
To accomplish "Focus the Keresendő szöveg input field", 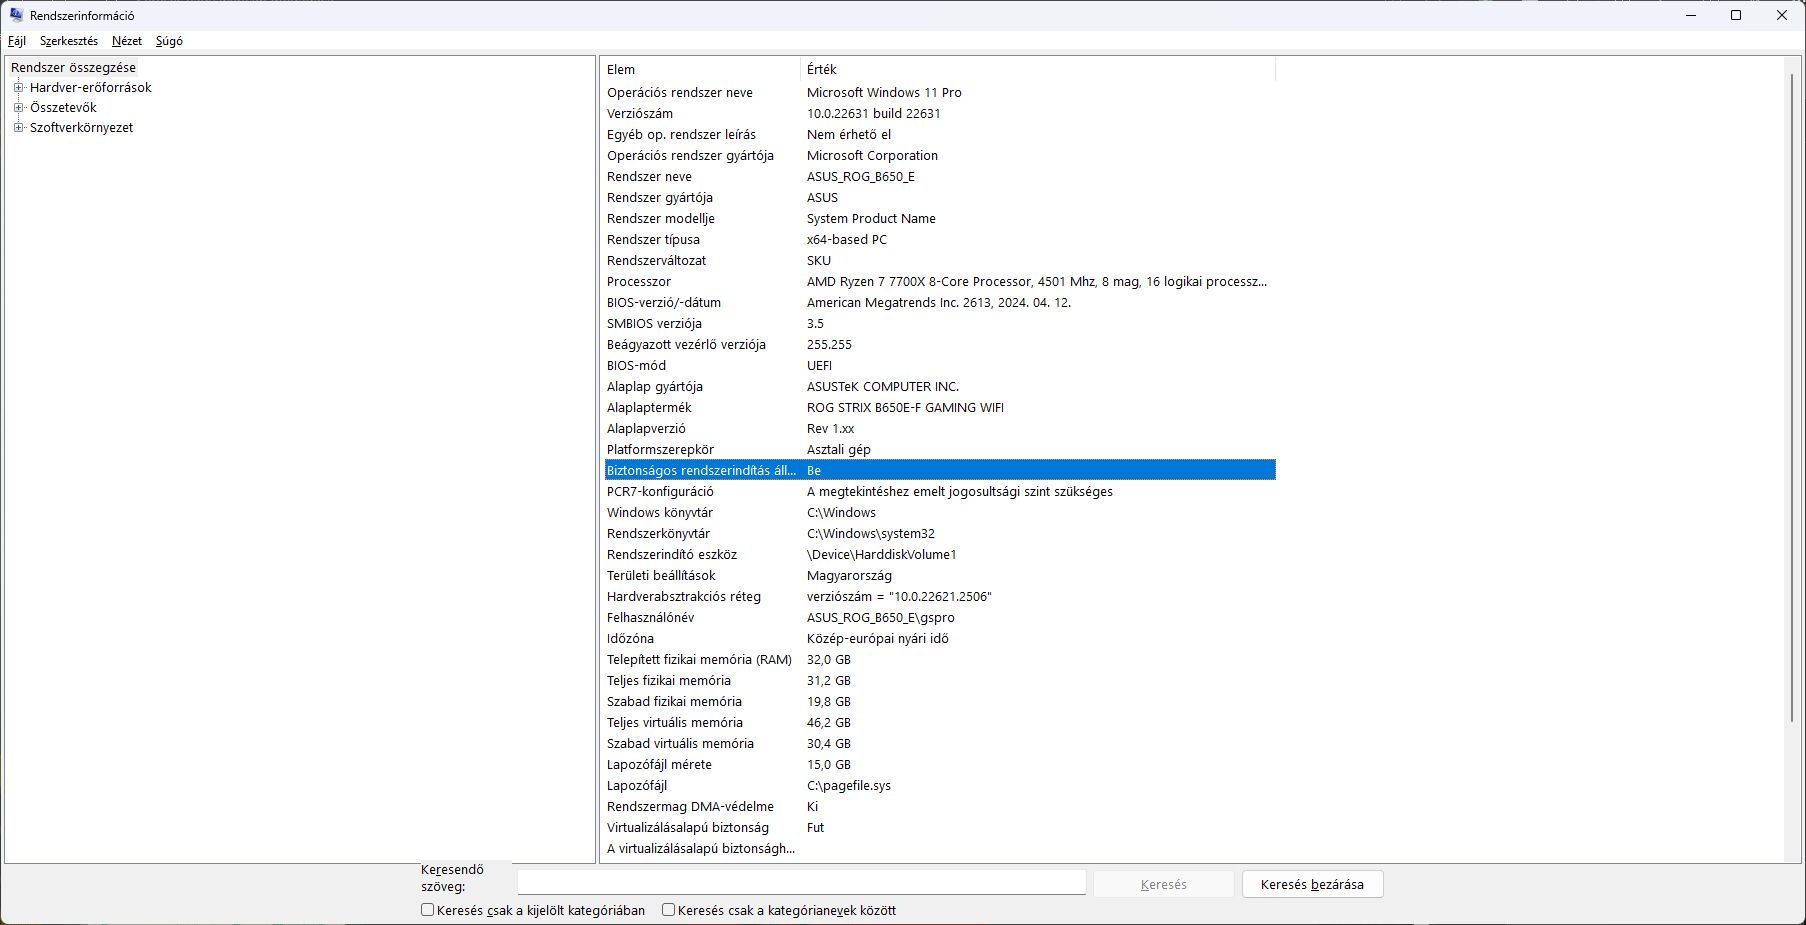I will (x=801, y=883).
